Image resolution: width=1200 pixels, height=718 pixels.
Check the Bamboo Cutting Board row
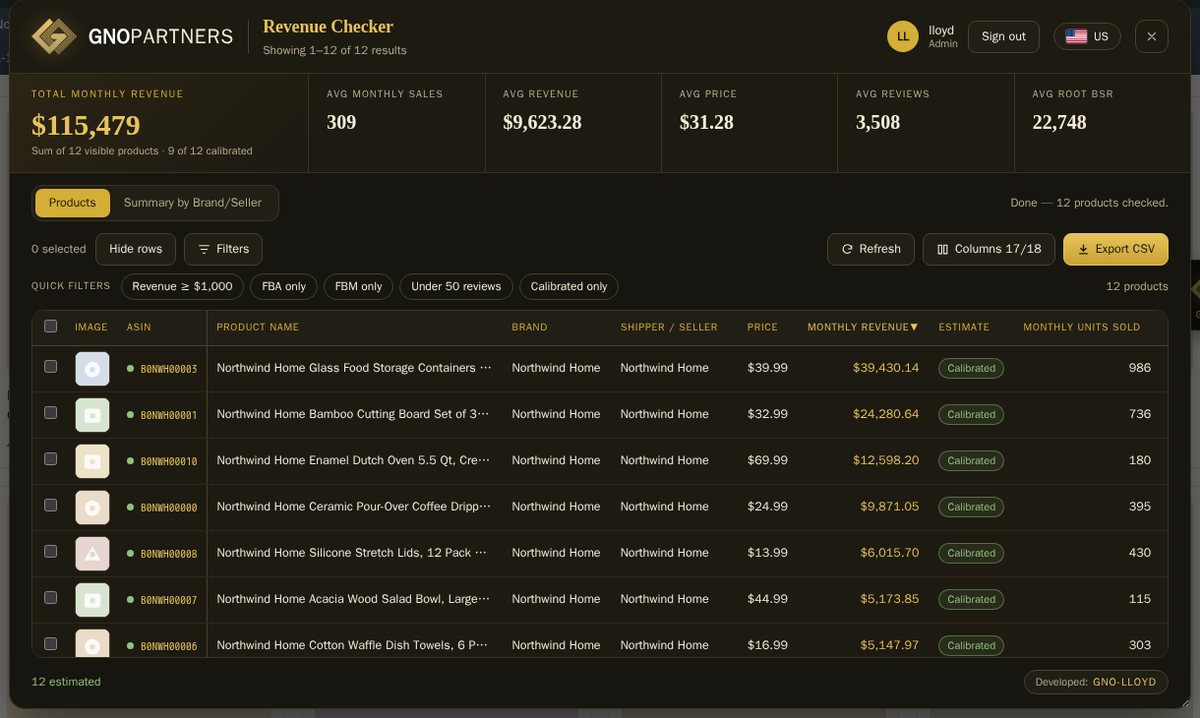[x=51, y=413]
